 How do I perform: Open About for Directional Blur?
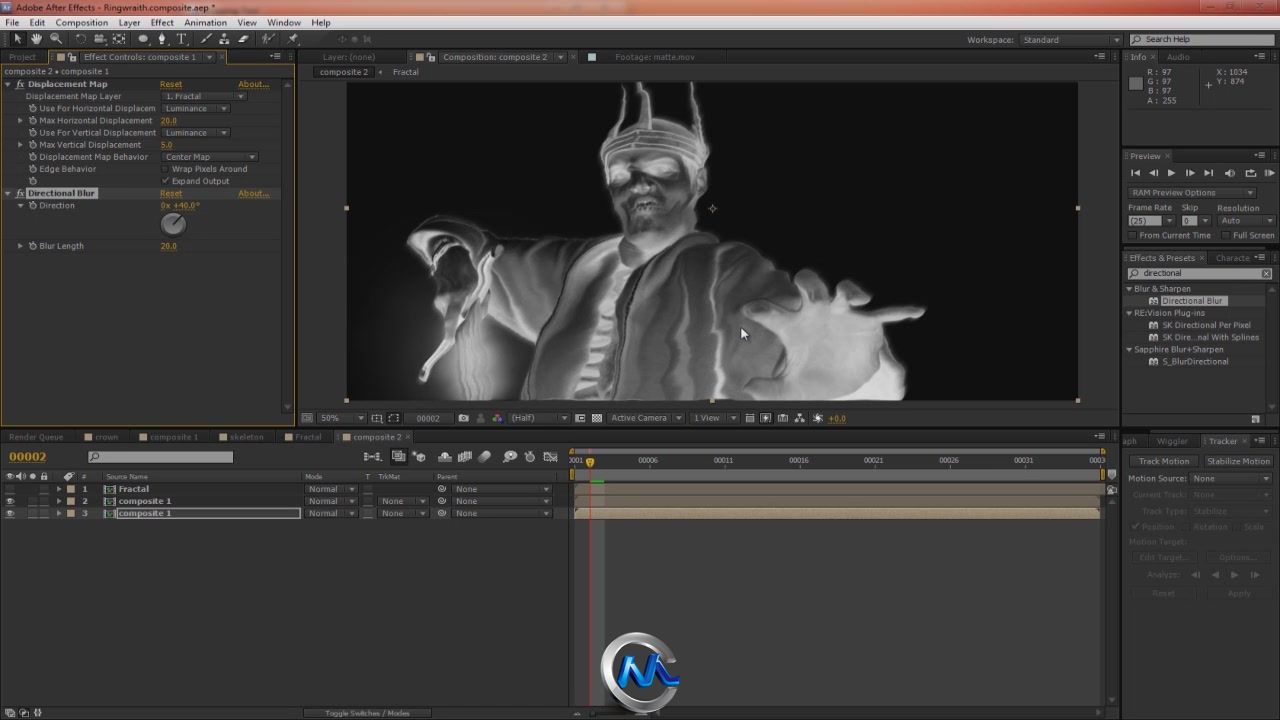tap(254, 193)
